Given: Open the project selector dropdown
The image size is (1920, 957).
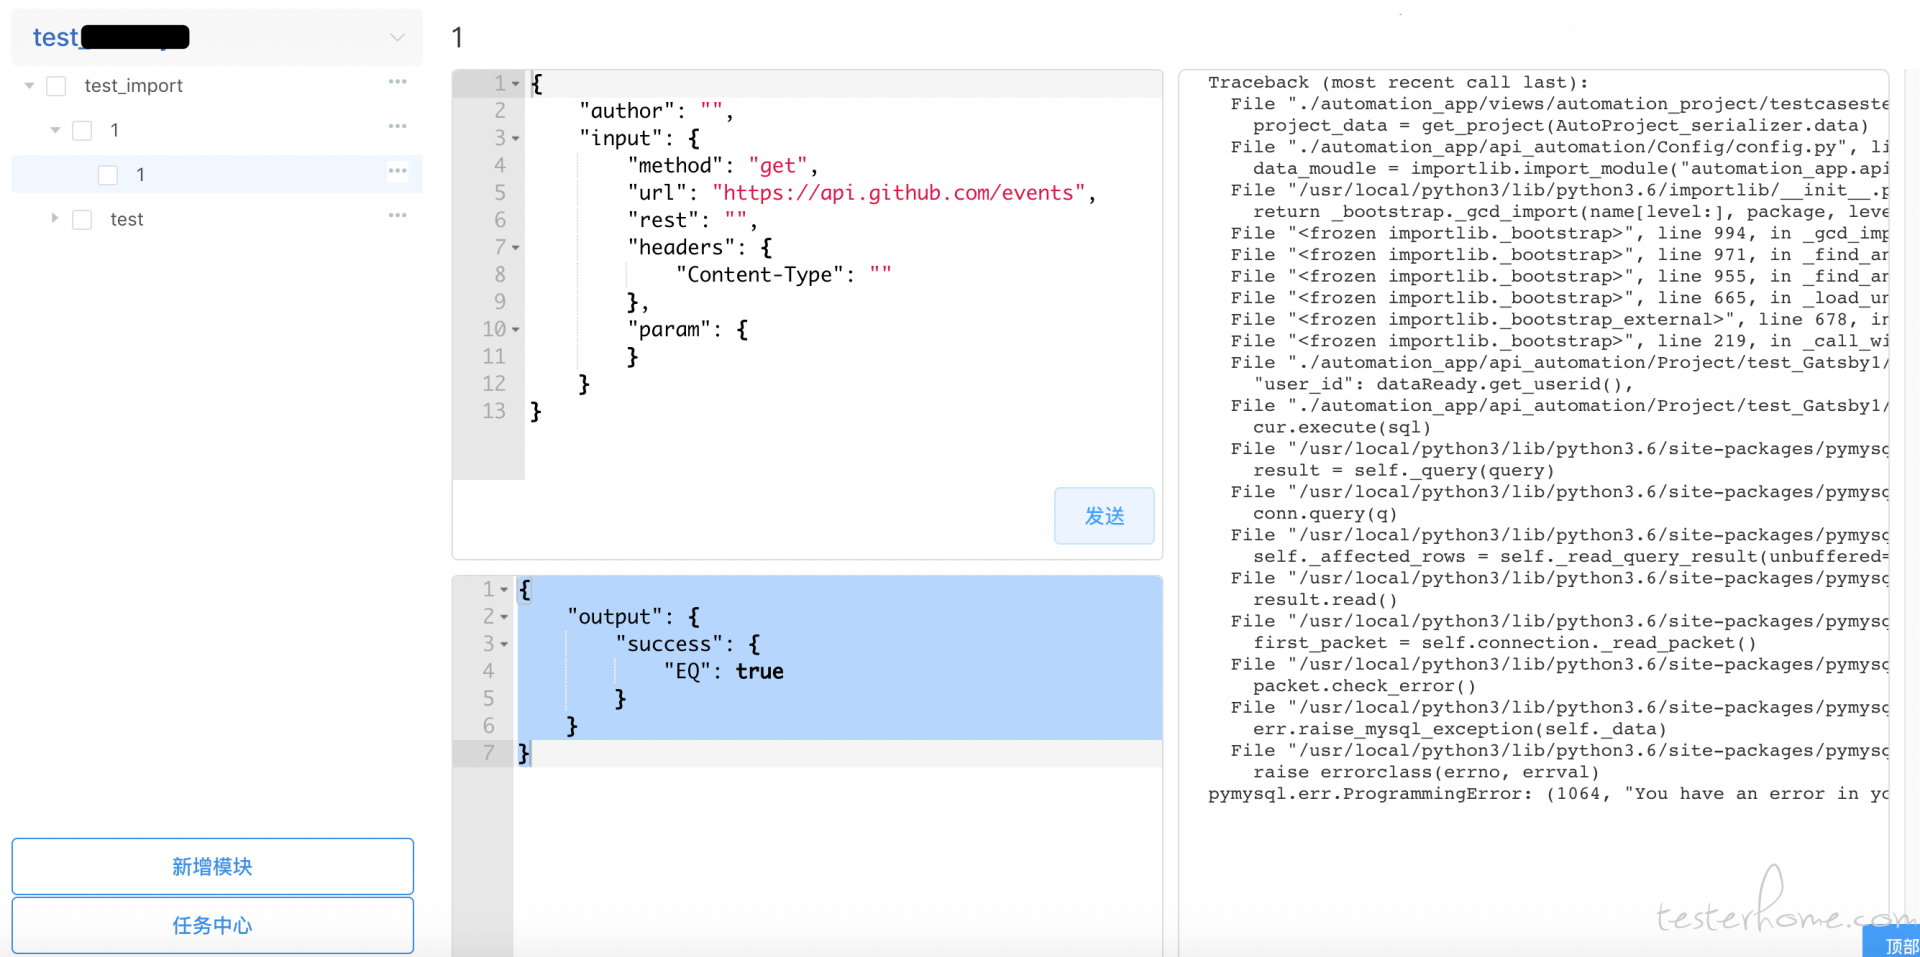Looking at the screenshot, I should click(397, 38).
